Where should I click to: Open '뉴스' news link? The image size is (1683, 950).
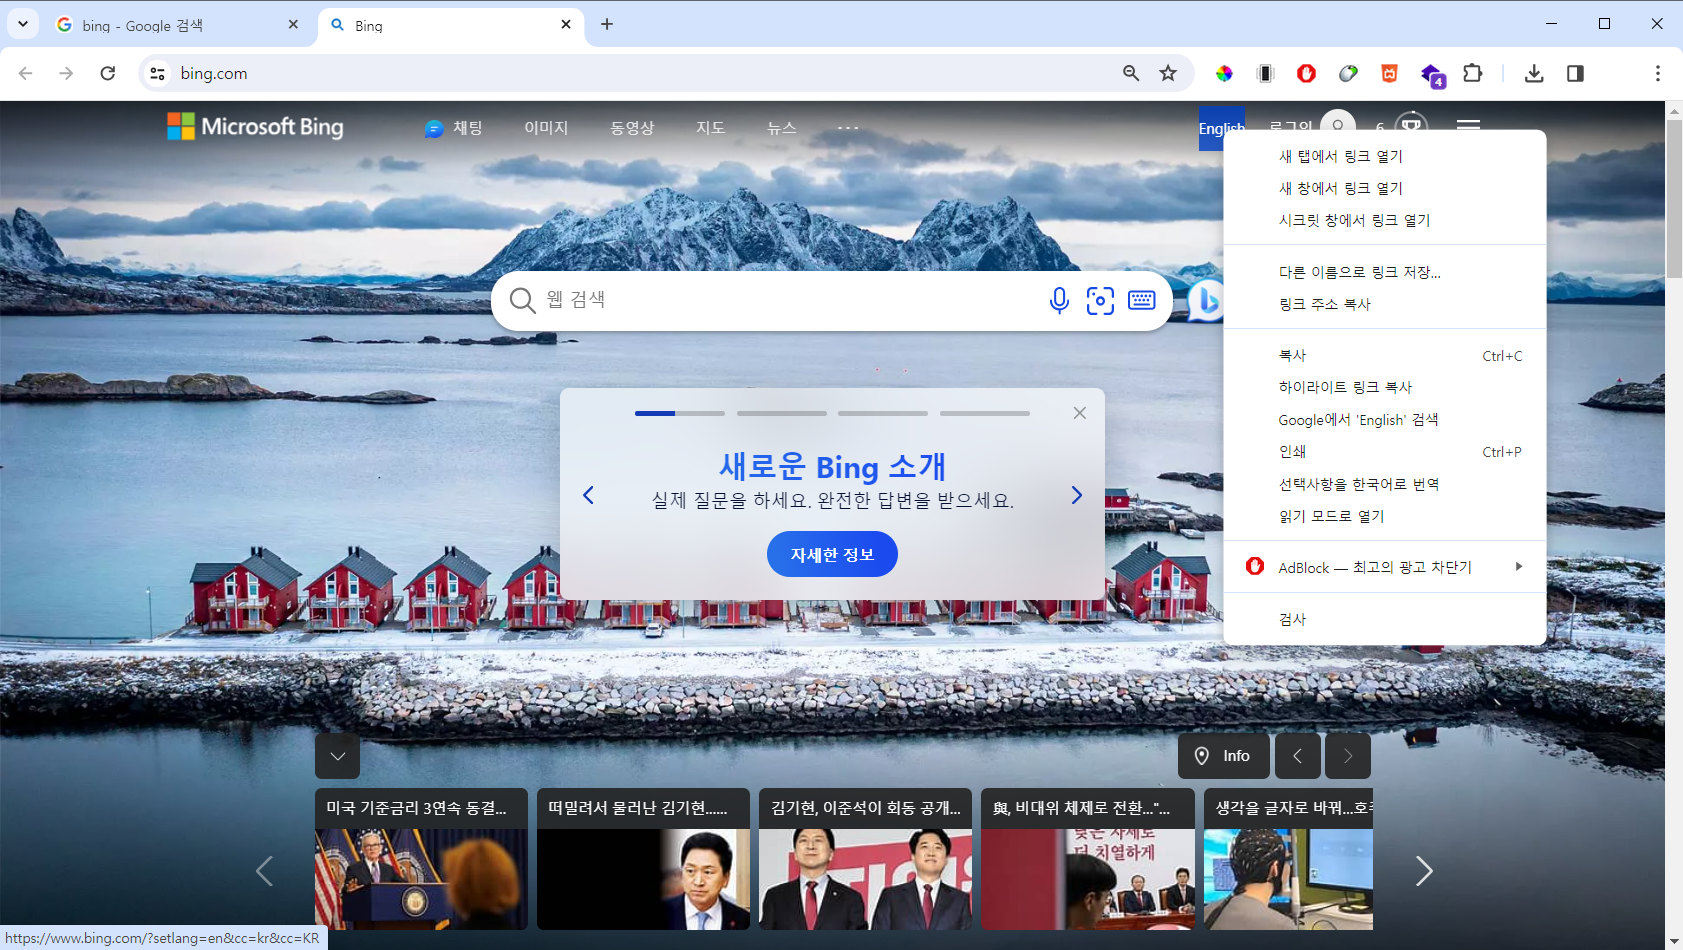[x=781, y=128]
